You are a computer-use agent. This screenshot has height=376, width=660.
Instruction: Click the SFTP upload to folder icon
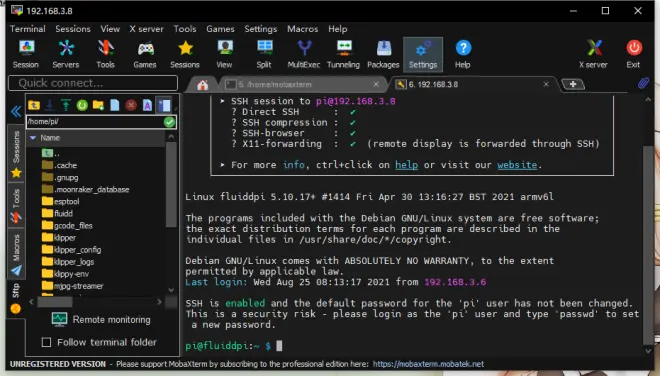(66, 105)
